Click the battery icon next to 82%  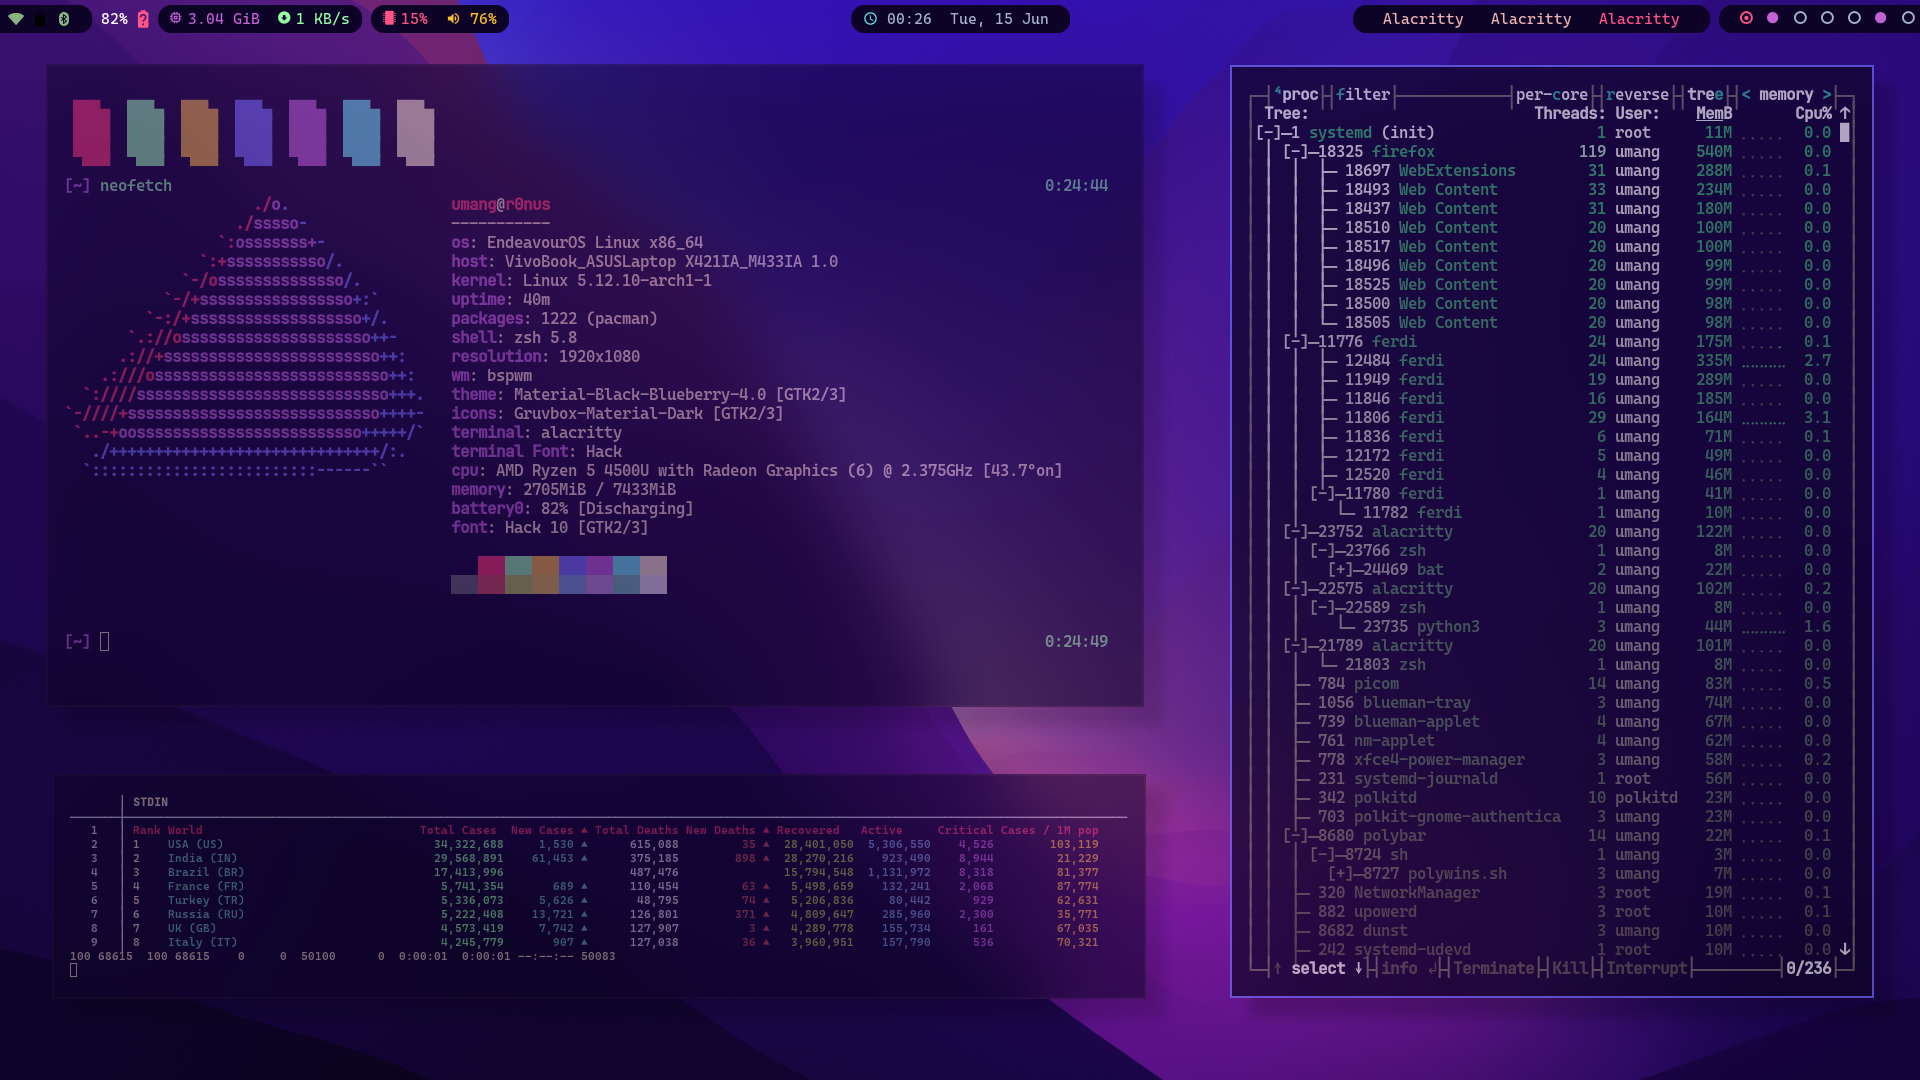tap(143, 19)
